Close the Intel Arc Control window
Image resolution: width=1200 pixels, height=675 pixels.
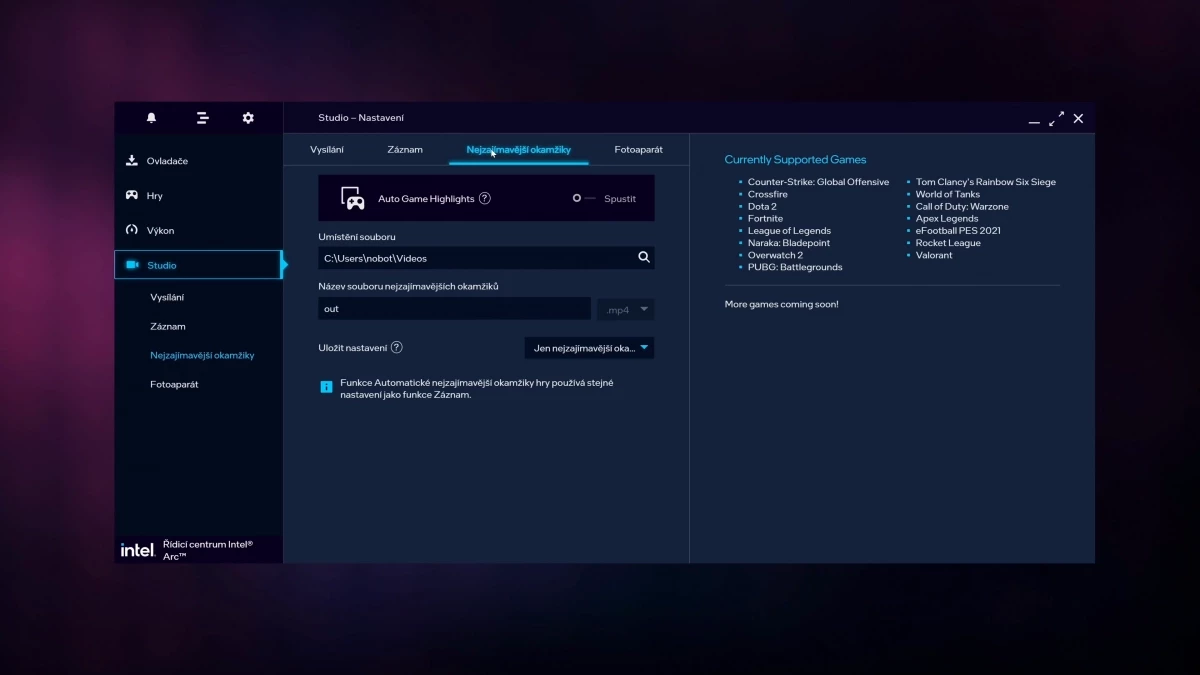[1078, 118]
